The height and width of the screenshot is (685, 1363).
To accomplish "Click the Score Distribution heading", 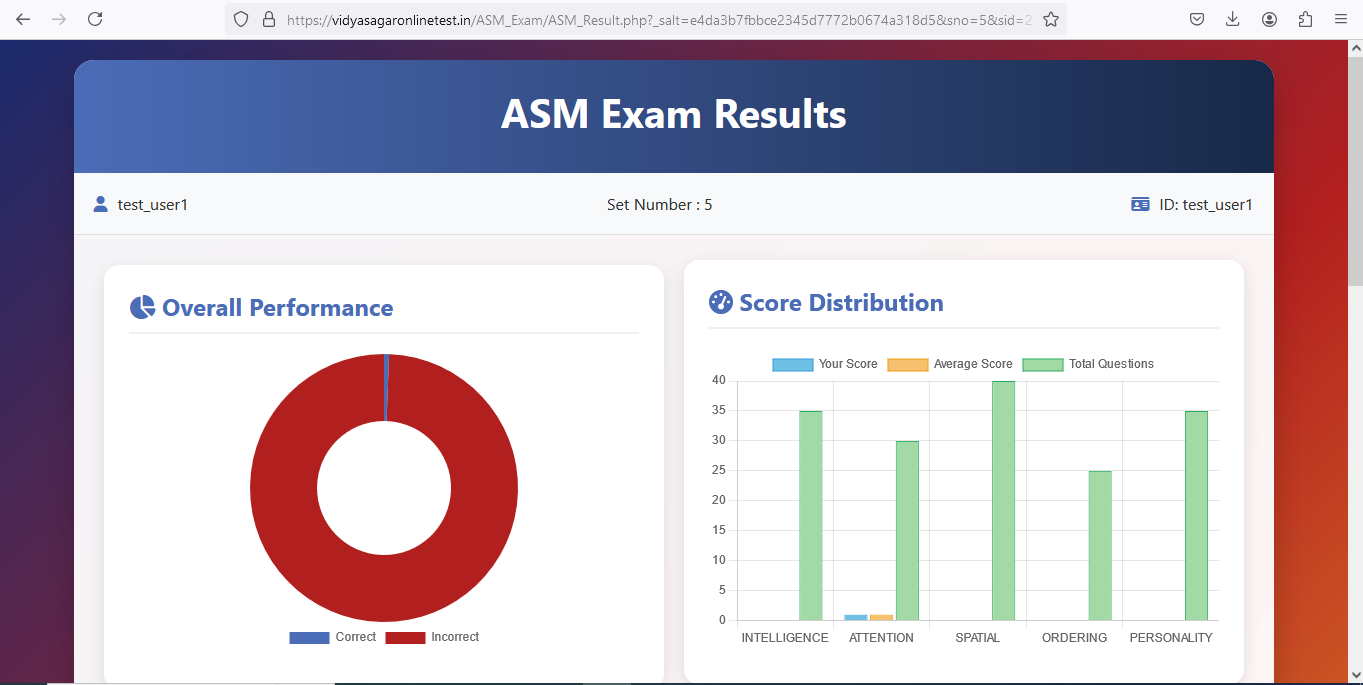I will click(841, 303).
